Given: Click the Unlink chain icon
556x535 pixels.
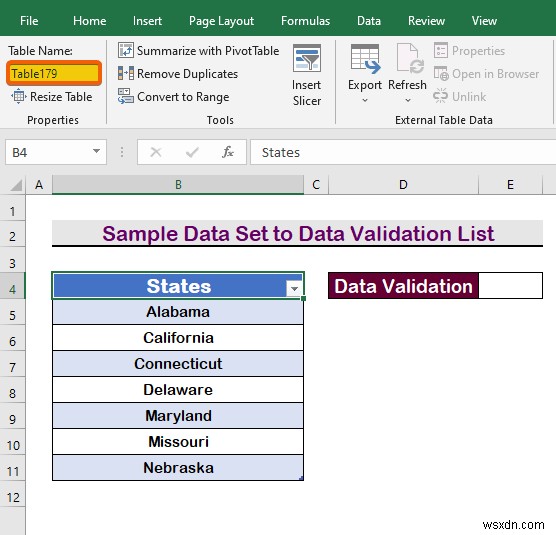Looking at the screenshot, I should pos(440,96).
